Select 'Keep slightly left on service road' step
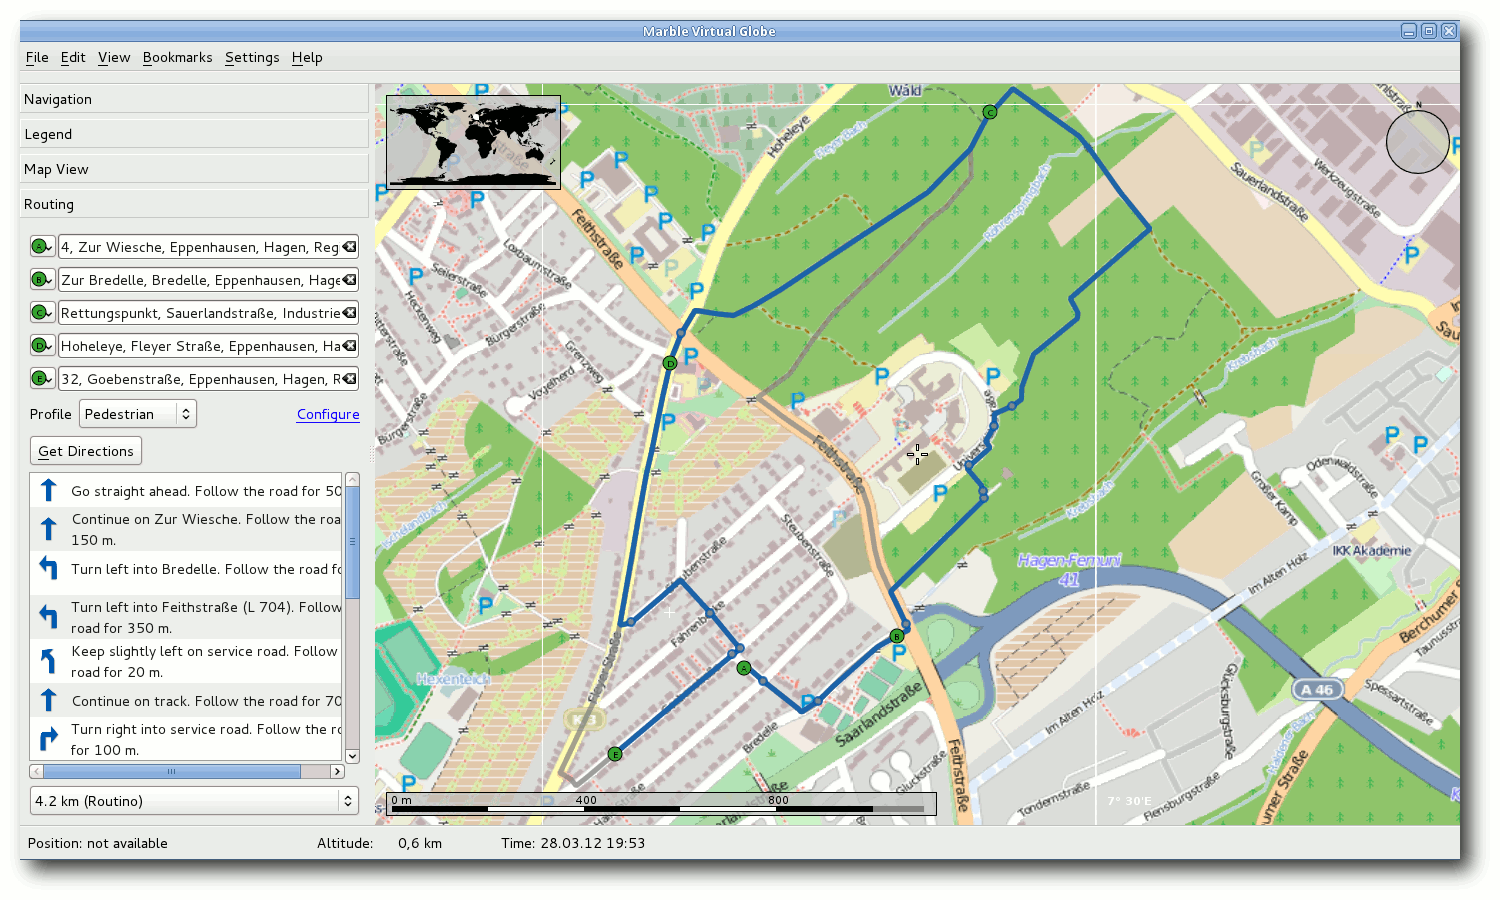This screenshot has height=900, width=1500. 187,661
